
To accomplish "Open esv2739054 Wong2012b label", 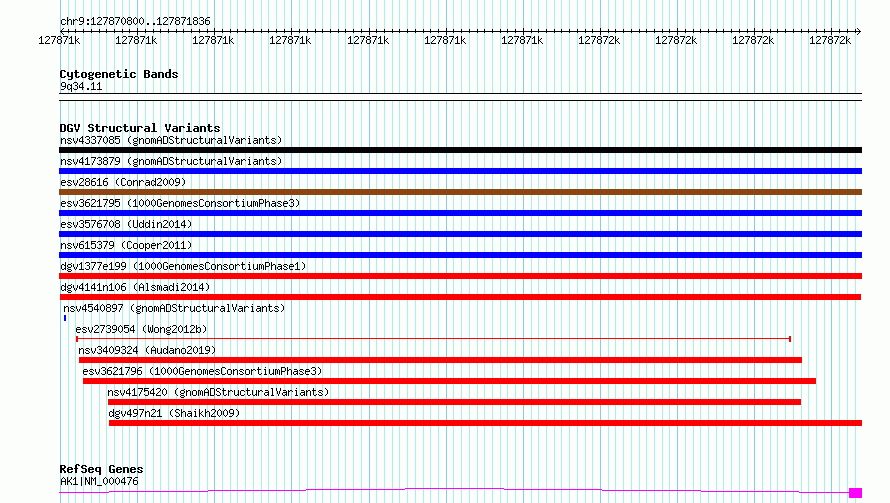I will pyautogui.click(x=141, y=329).
